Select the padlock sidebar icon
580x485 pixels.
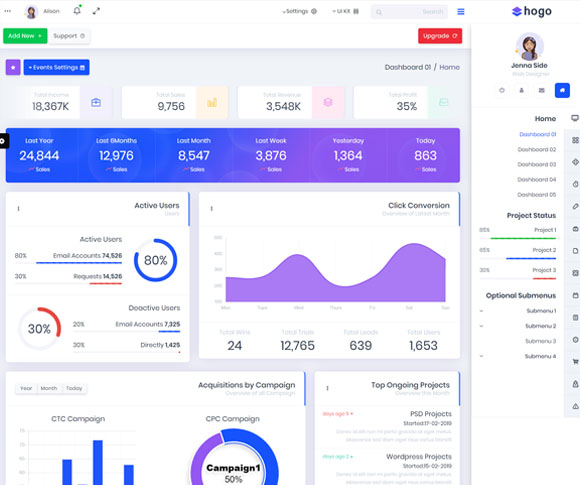pos(575,384)
